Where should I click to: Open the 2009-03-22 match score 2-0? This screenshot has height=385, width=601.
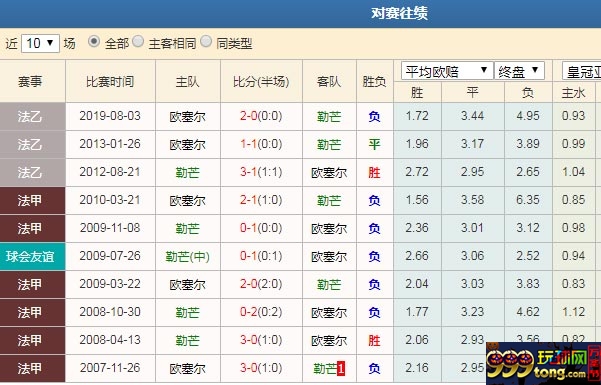[249, 284]
